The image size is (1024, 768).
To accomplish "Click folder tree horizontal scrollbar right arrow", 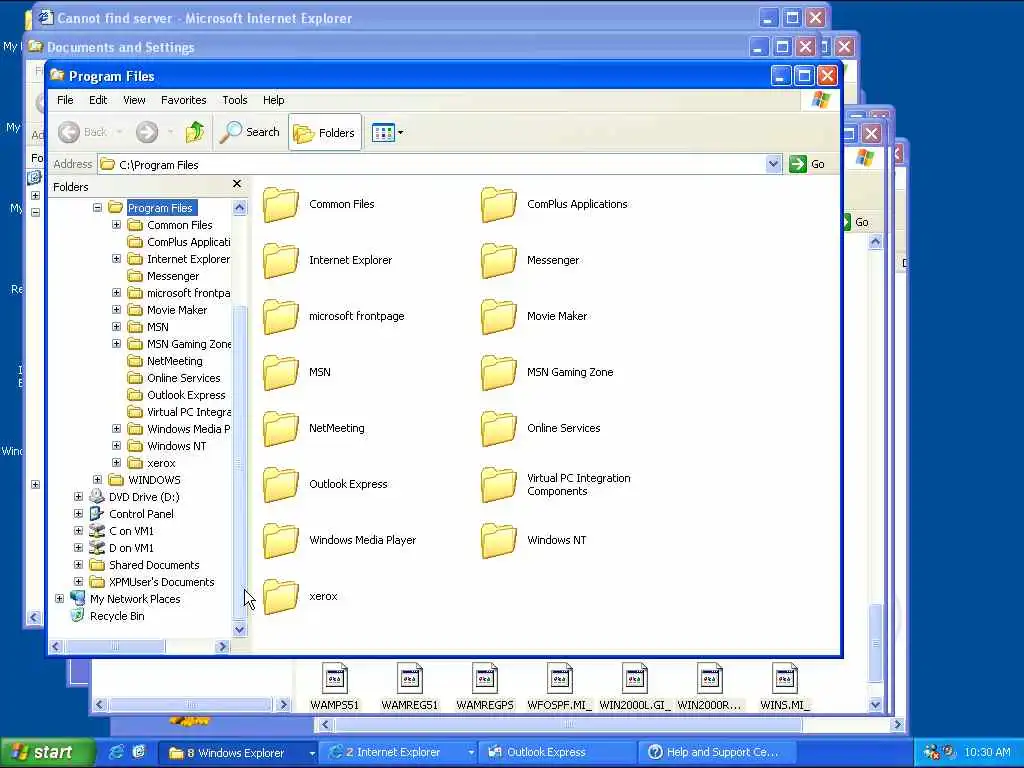I will pos(222,647).
